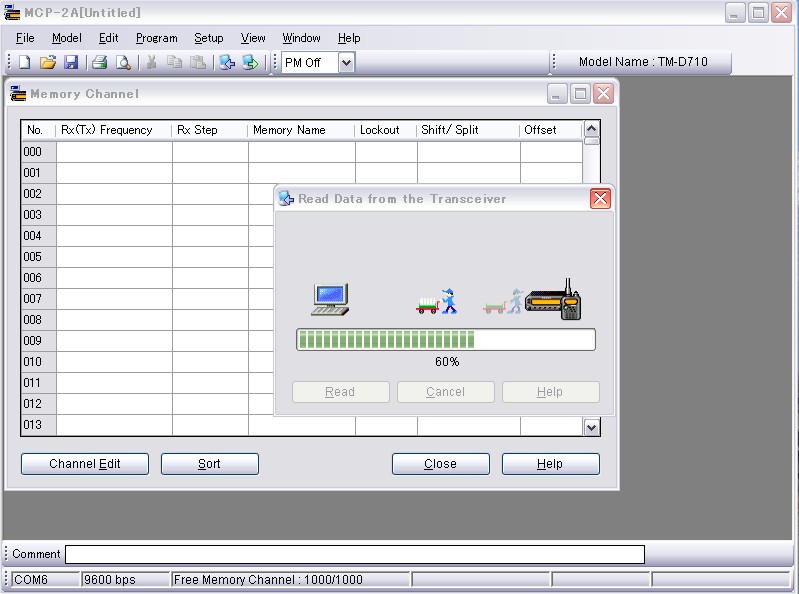This screenshot has width=799, height=594.
Task: Click the Print toolbar icon
Action: pyautogui.click(x=99, y=62)
